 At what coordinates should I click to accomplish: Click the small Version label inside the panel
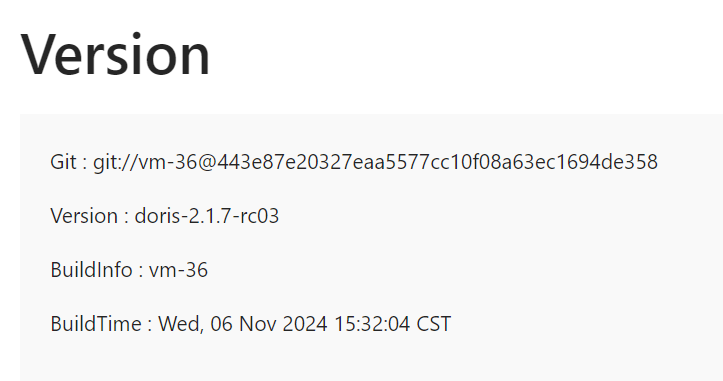click(x=84, y=216)
